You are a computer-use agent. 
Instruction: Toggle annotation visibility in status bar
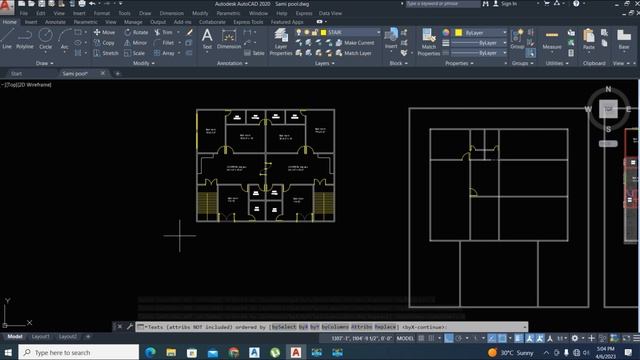[530, 338]
